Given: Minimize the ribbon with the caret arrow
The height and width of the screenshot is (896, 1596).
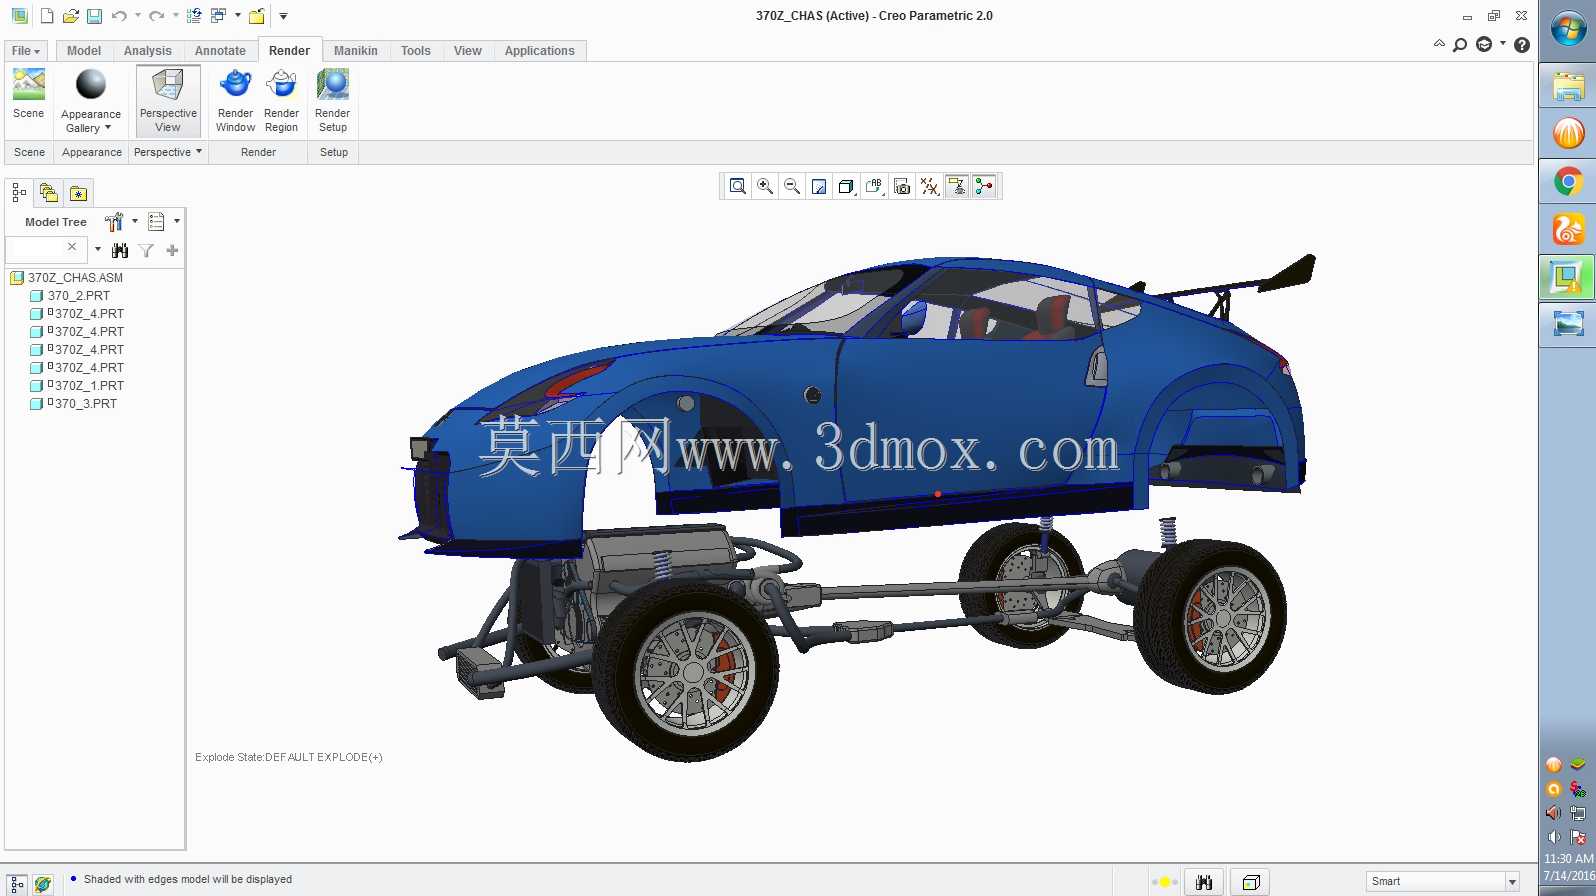Looking at the screenshot, I should coord(1440,44).
